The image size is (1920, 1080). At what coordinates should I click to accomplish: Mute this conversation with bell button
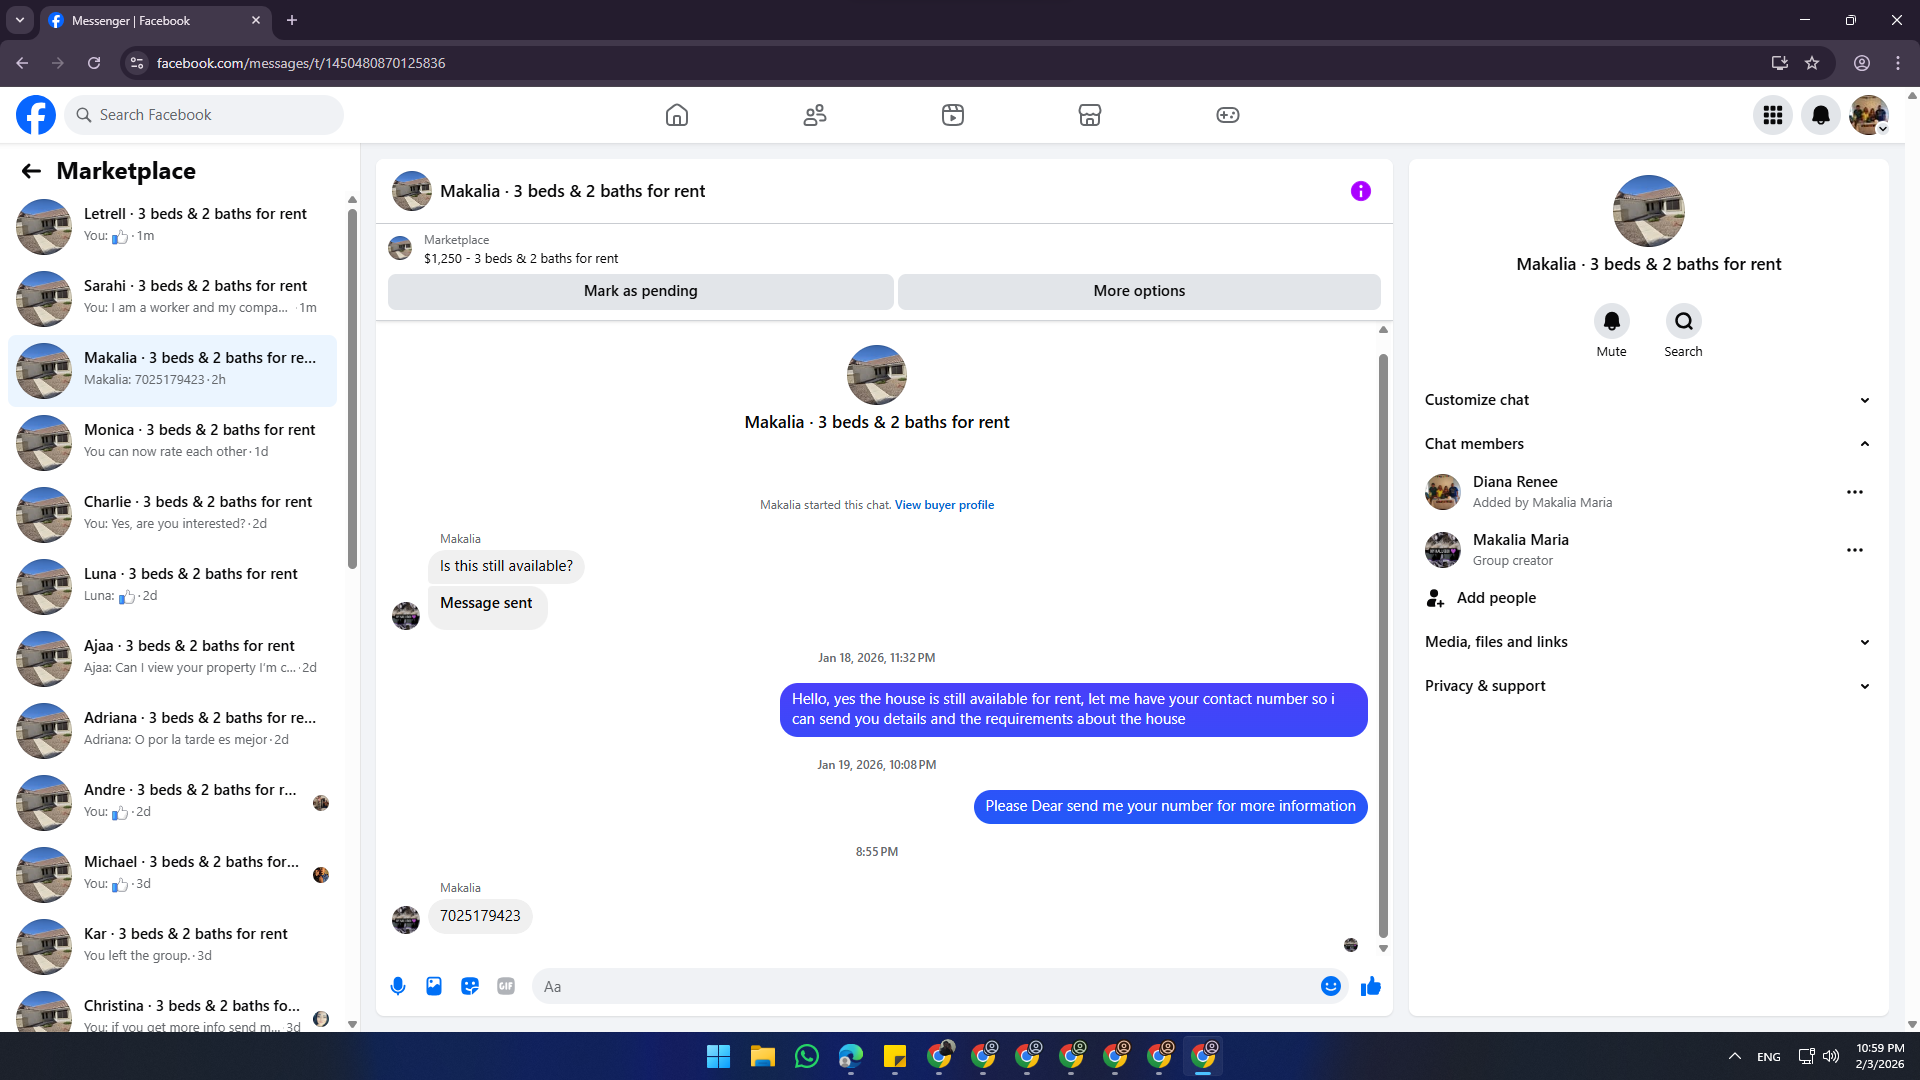tap(1611, 321)
